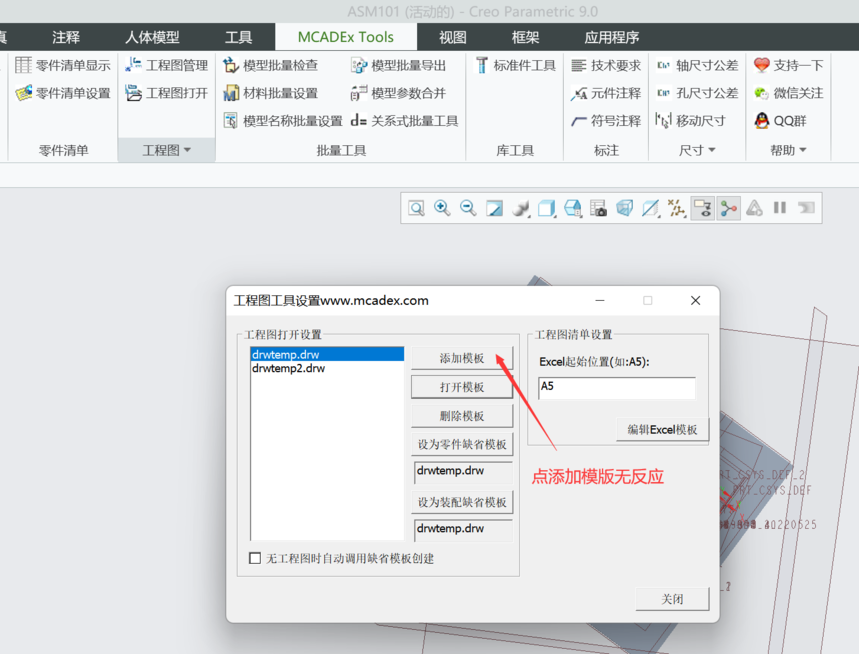Click the 模型名称批量设置 icon

[x=231, y=121]
